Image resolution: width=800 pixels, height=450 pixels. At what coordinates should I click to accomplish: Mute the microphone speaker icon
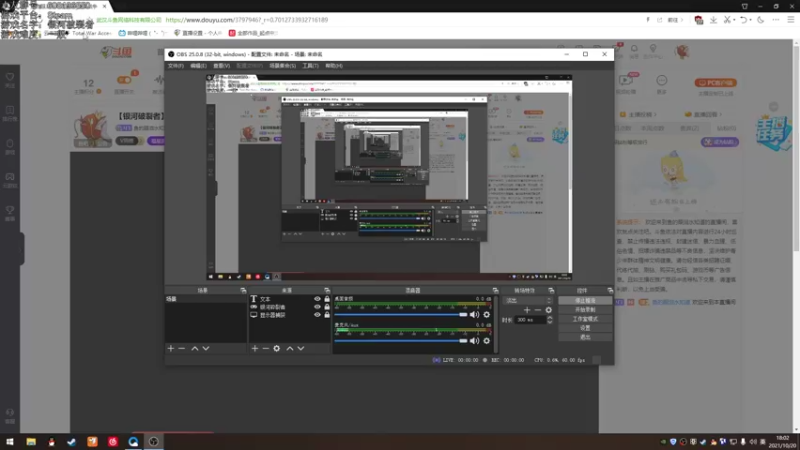coord(474,341)
